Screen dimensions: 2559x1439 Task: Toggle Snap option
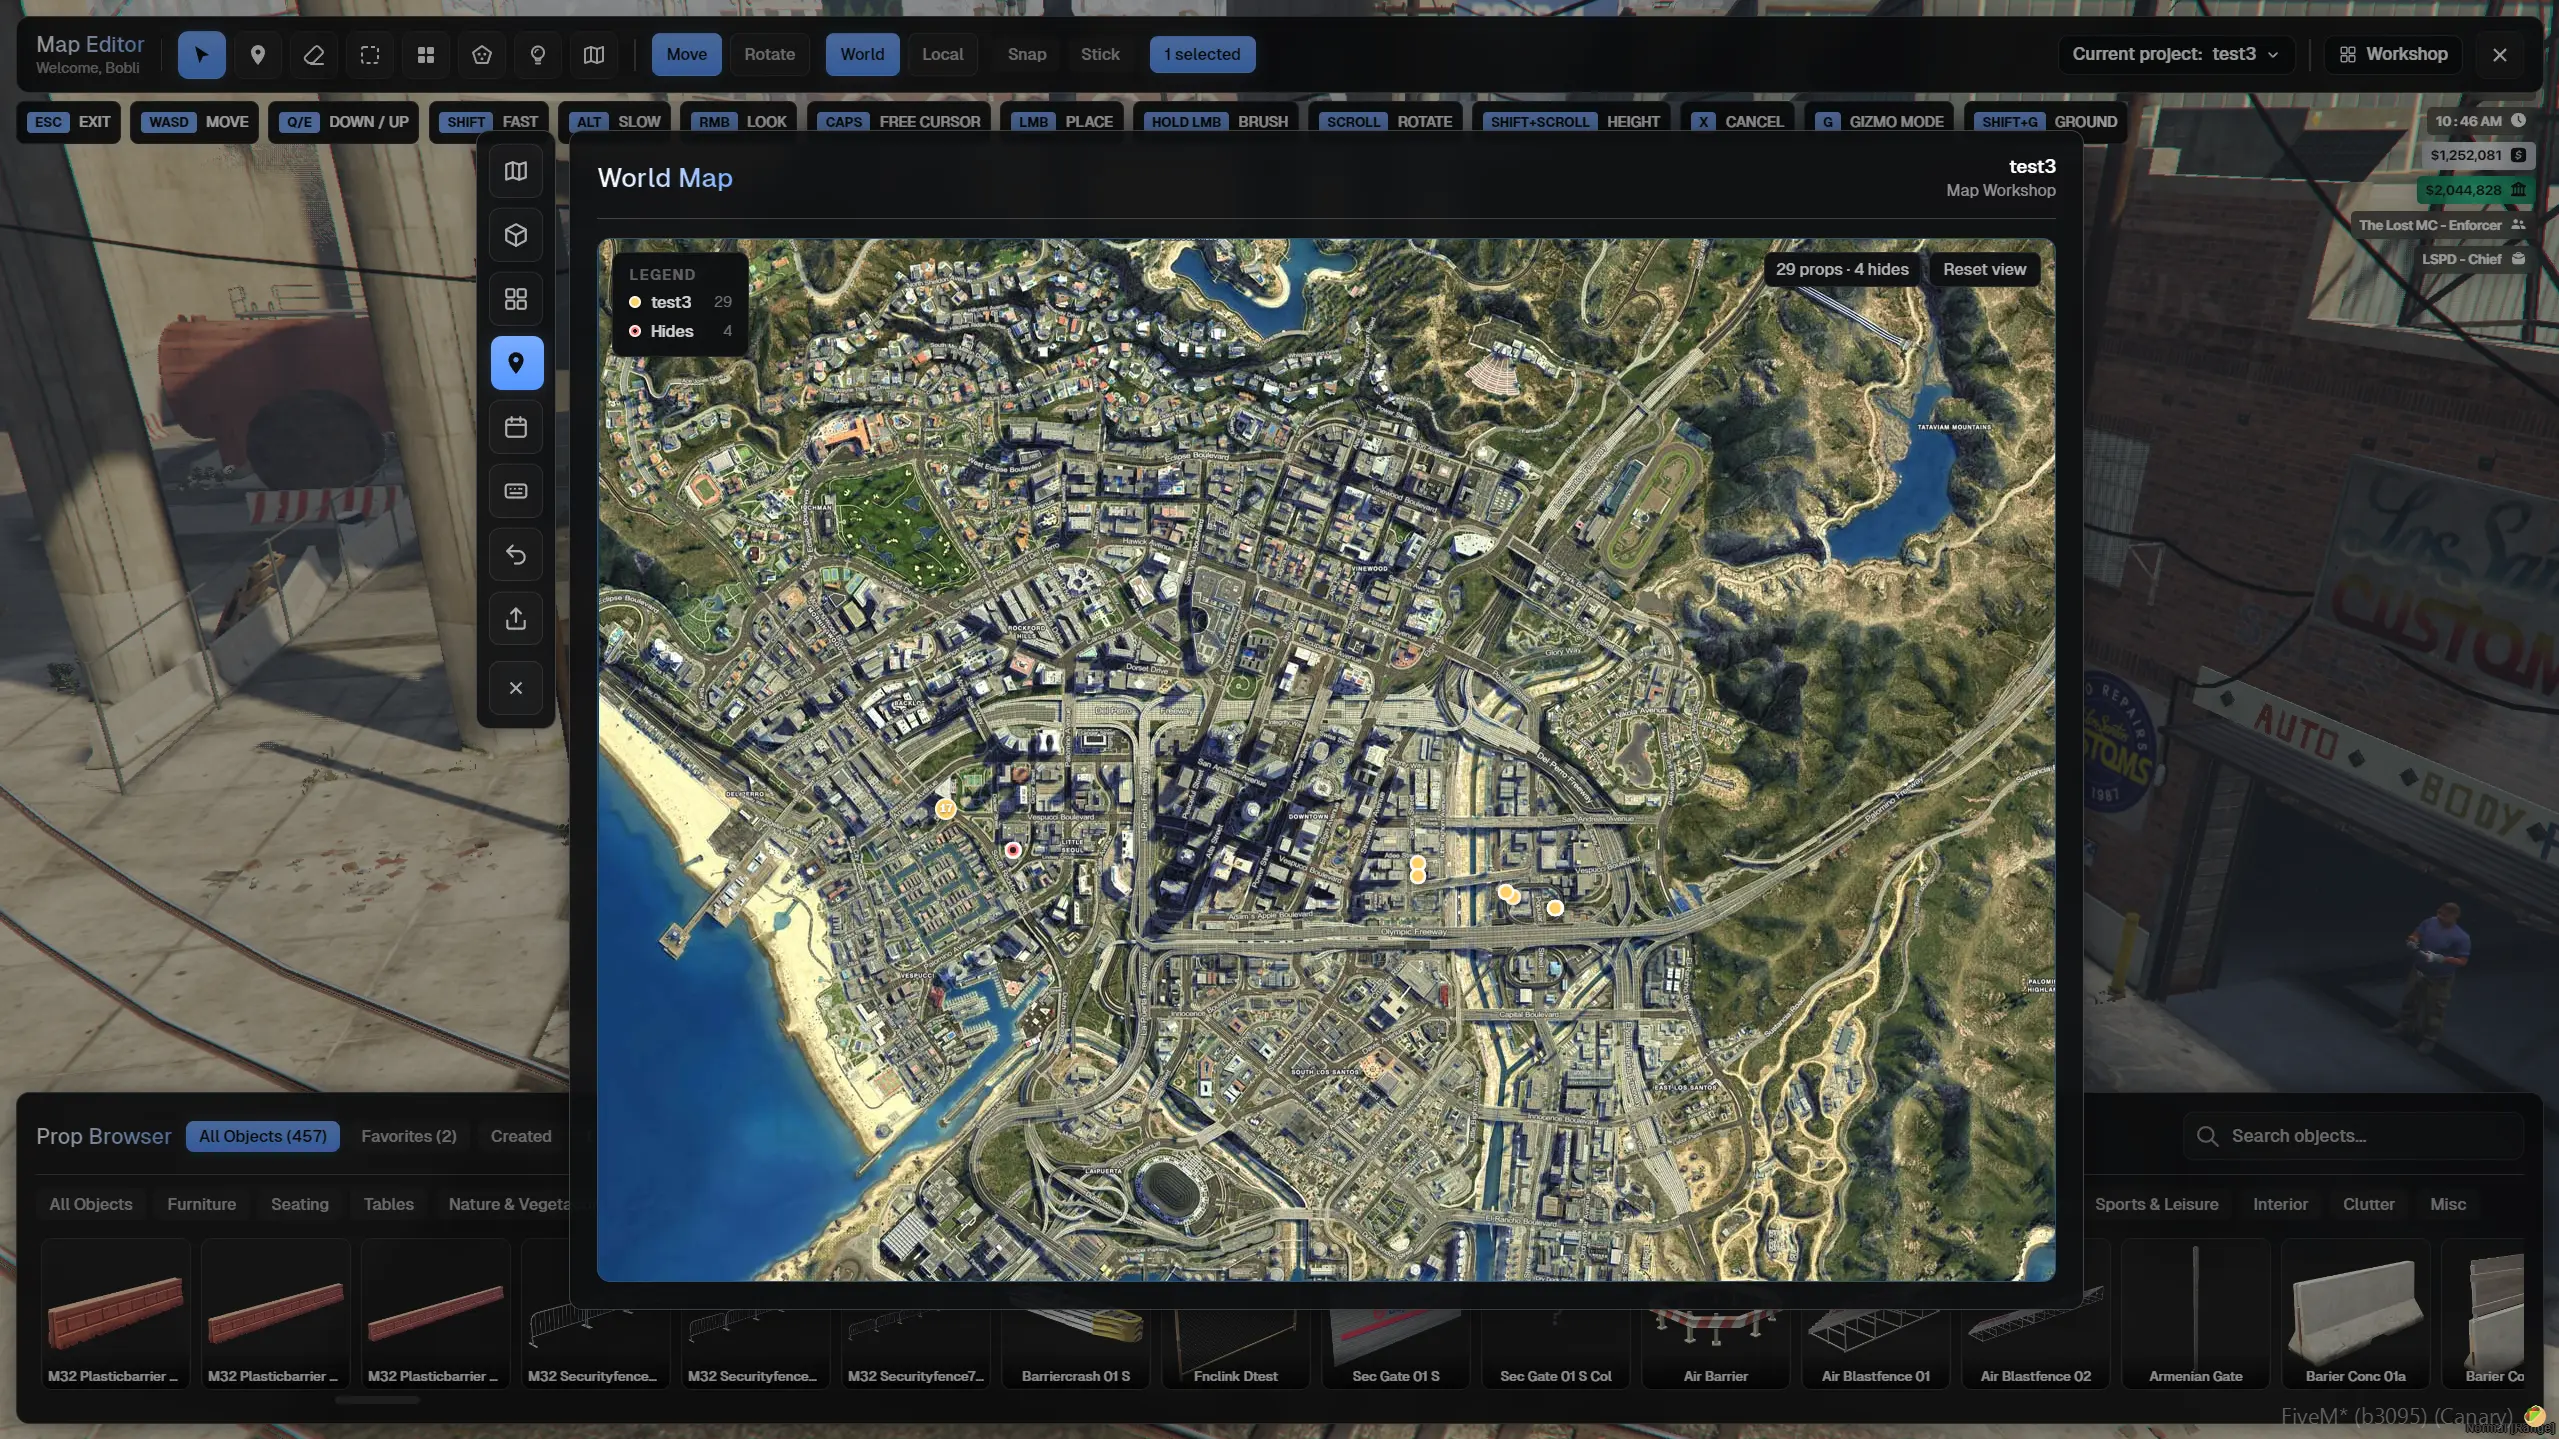pos(1026,54)
